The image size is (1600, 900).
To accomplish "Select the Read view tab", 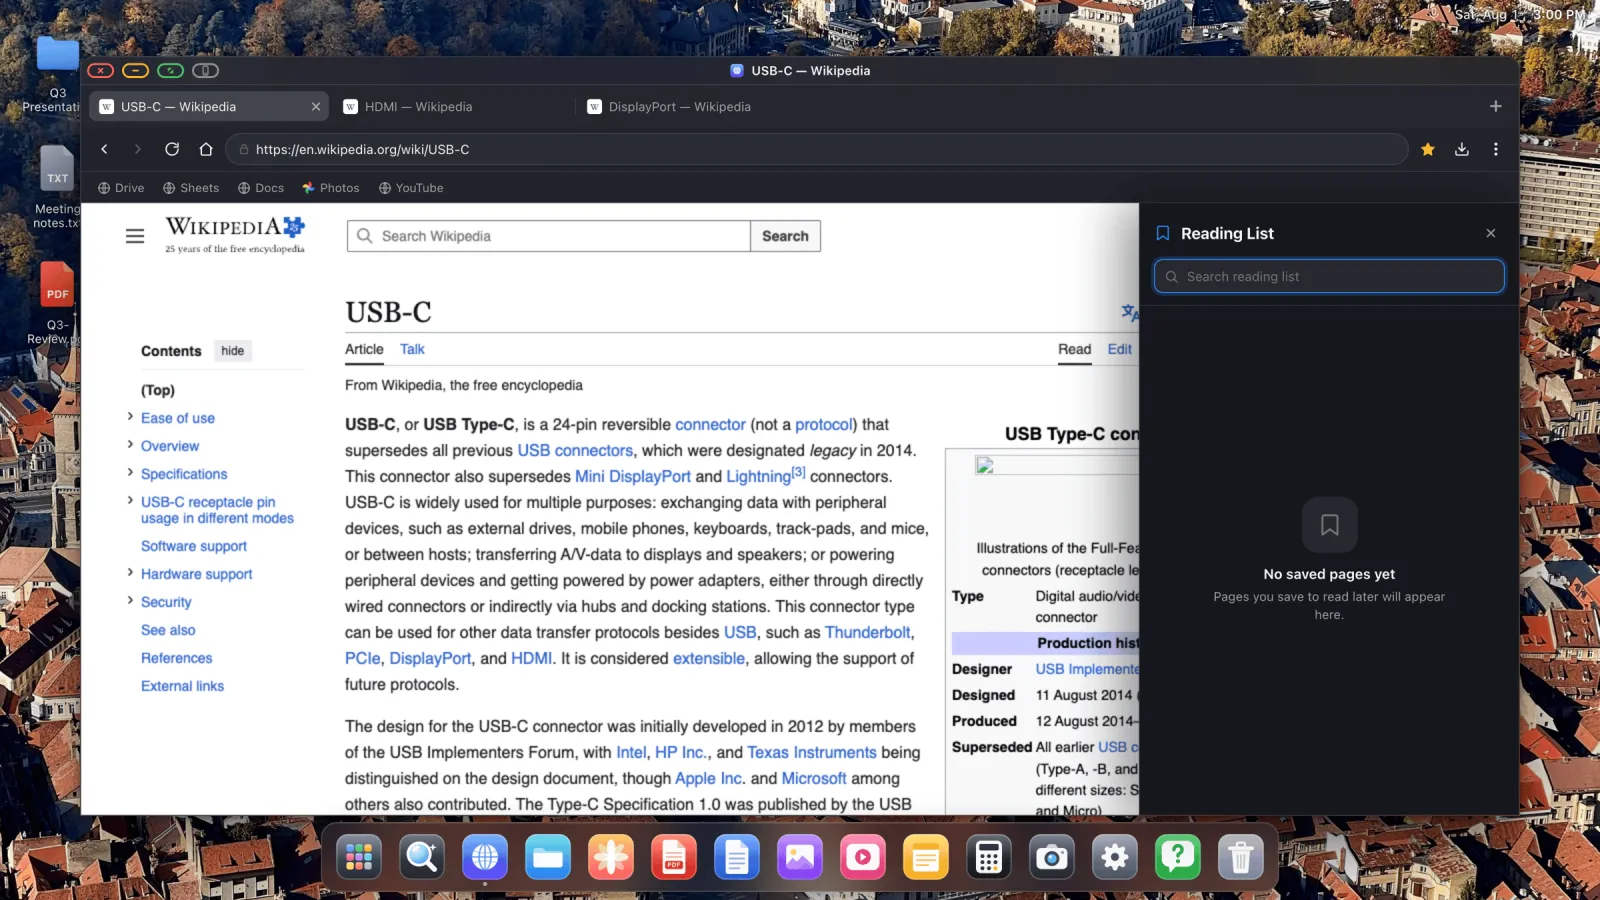I will [x=1075, y=349].
